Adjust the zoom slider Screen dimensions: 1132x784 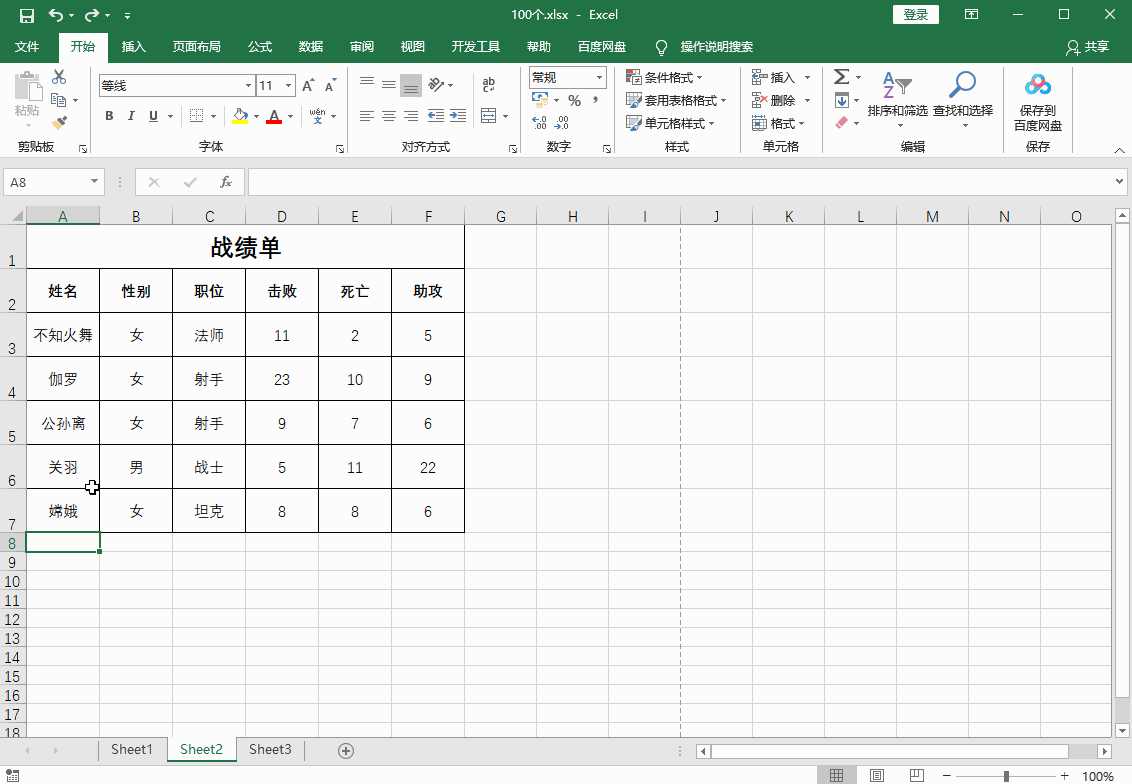pos(1006,776)
